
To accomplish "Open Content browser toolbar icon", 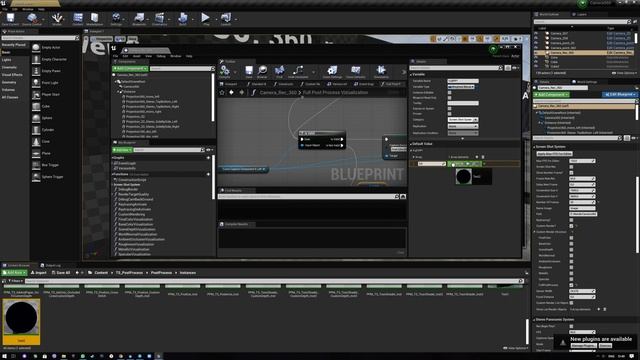I will 78,18.
